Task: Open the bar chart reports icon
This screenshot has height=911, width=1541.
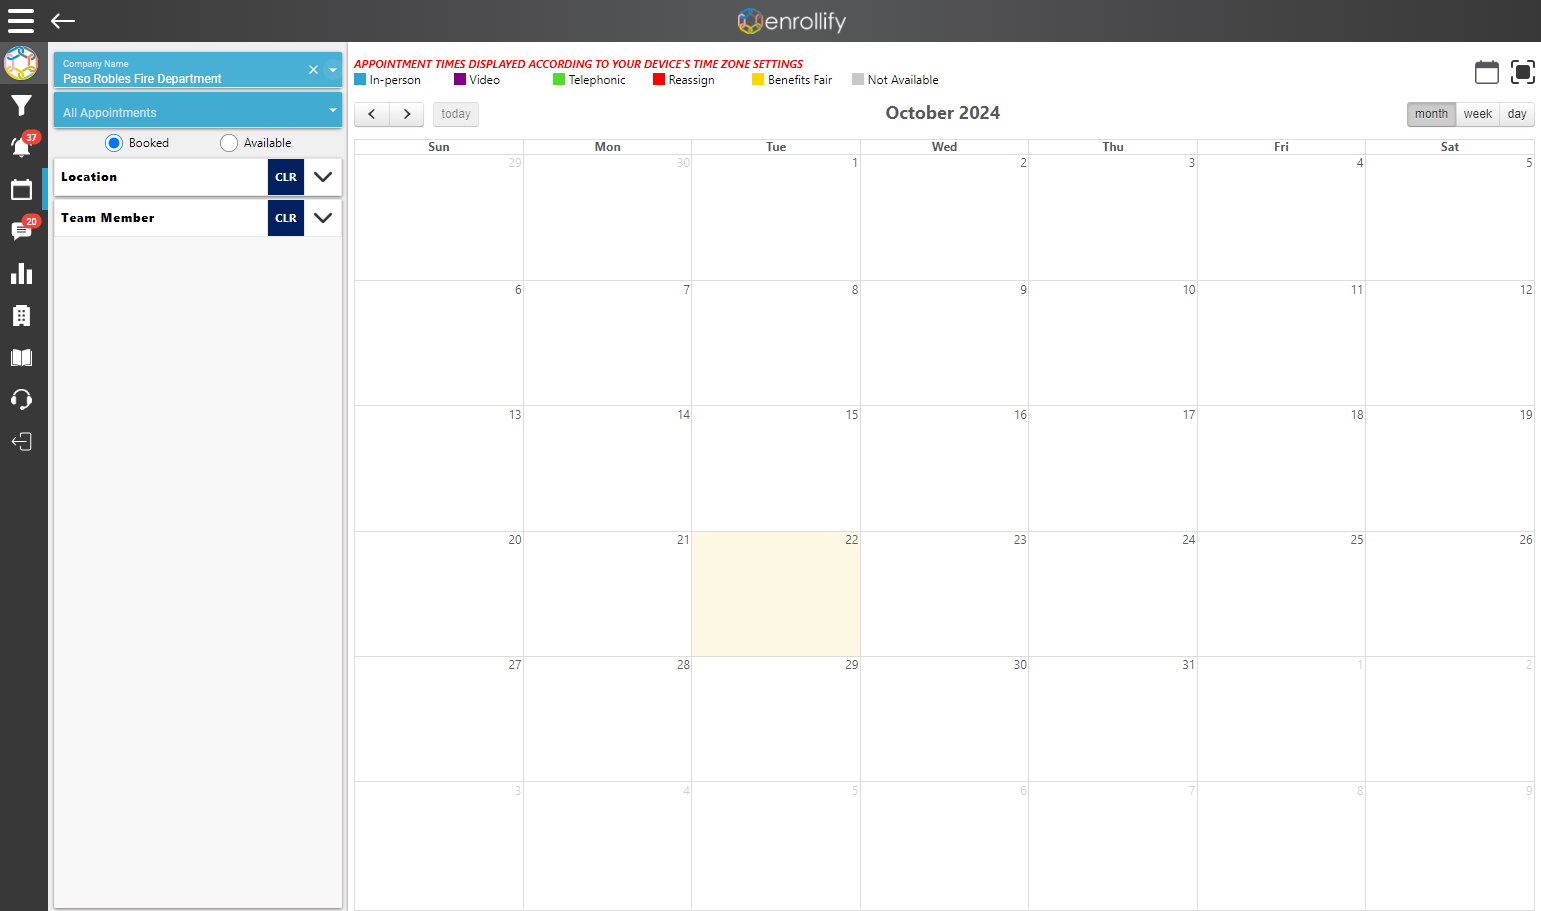Action: (21, 274)
